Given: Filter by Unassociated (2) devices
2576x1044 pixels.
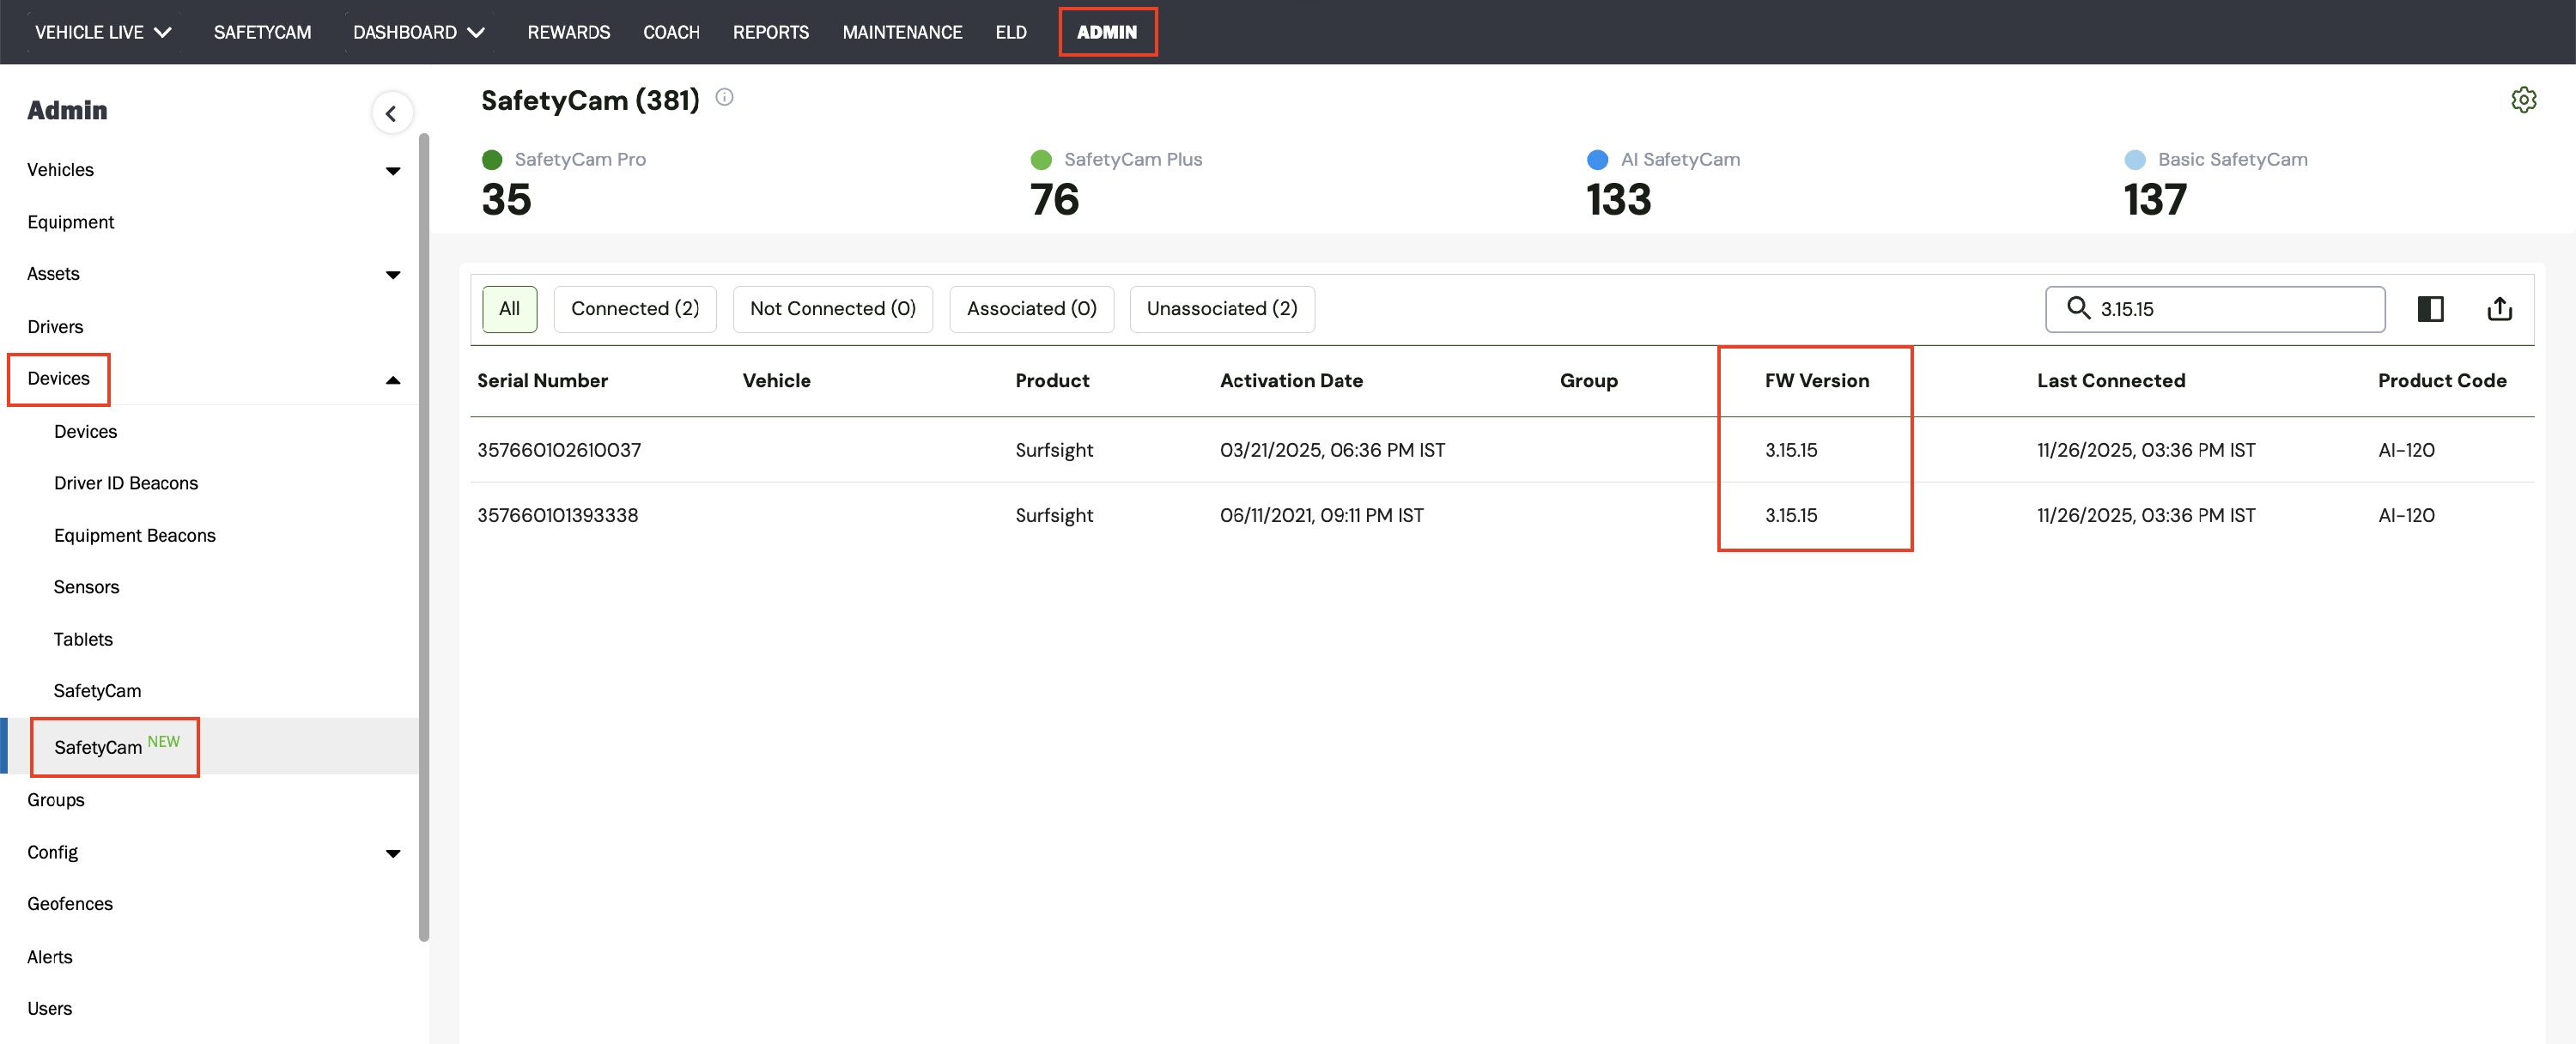Looking at the screenshot, I should coord(1221,309).
